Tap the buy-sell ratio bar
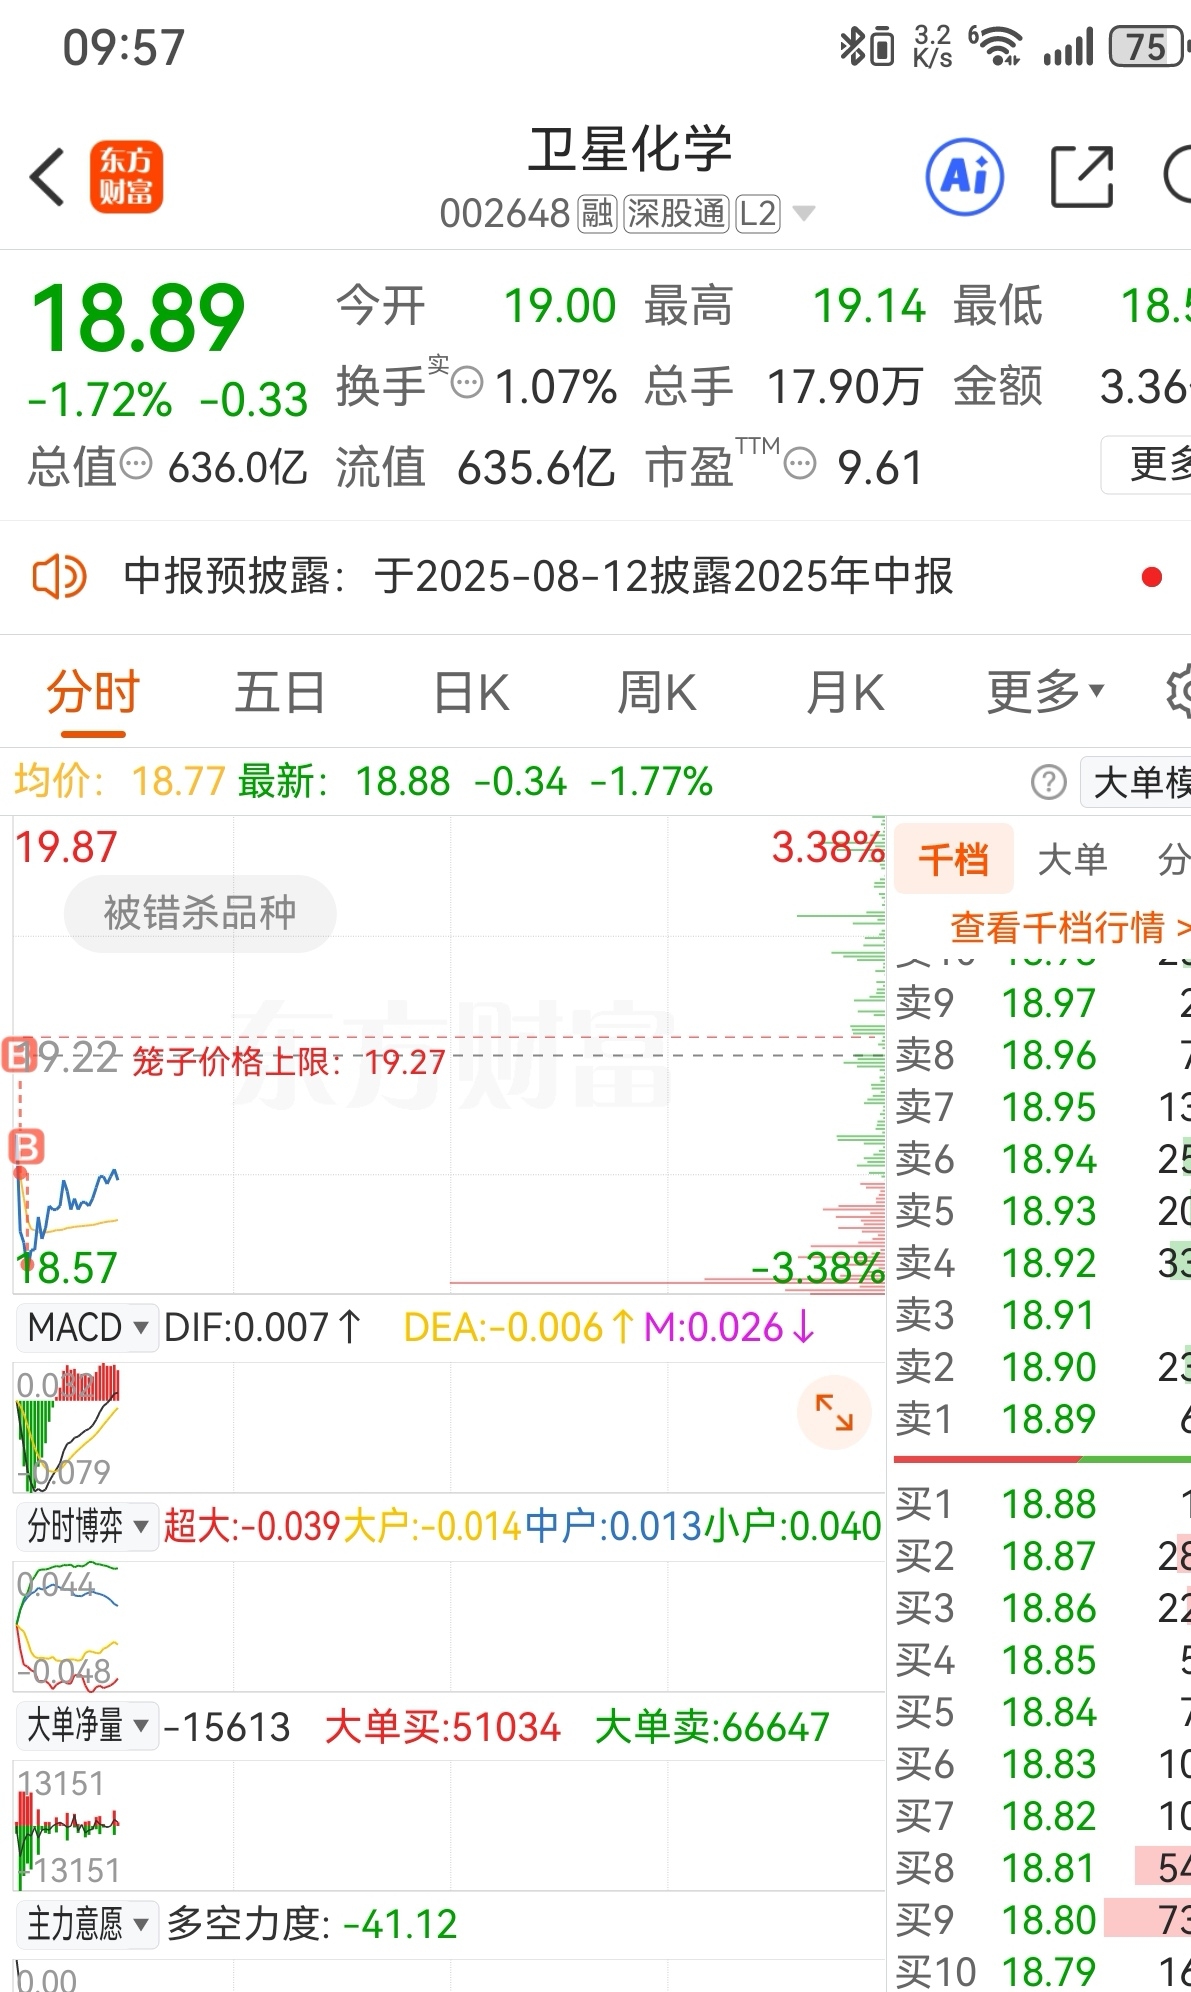 pyautogui.click(x=1041, y=1460)
